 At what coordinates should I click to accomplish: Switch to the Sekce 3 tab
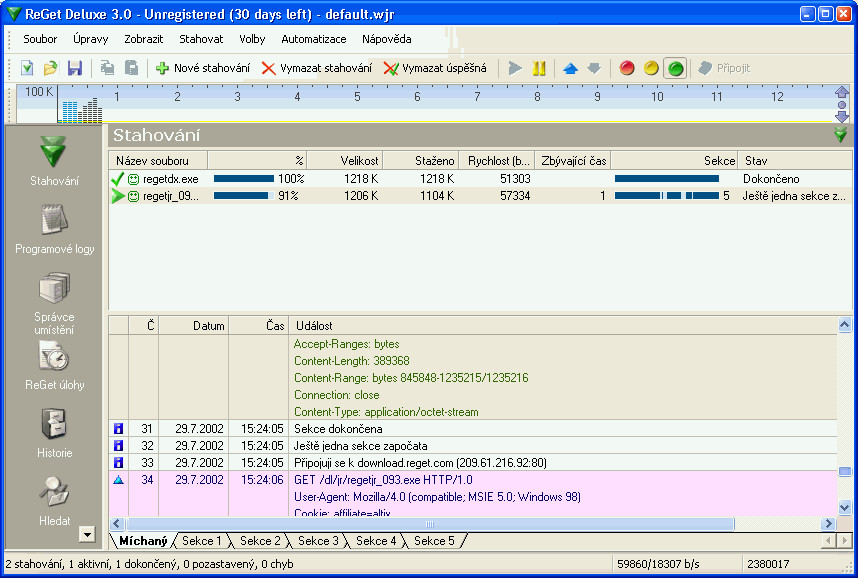tap(318, 541)
